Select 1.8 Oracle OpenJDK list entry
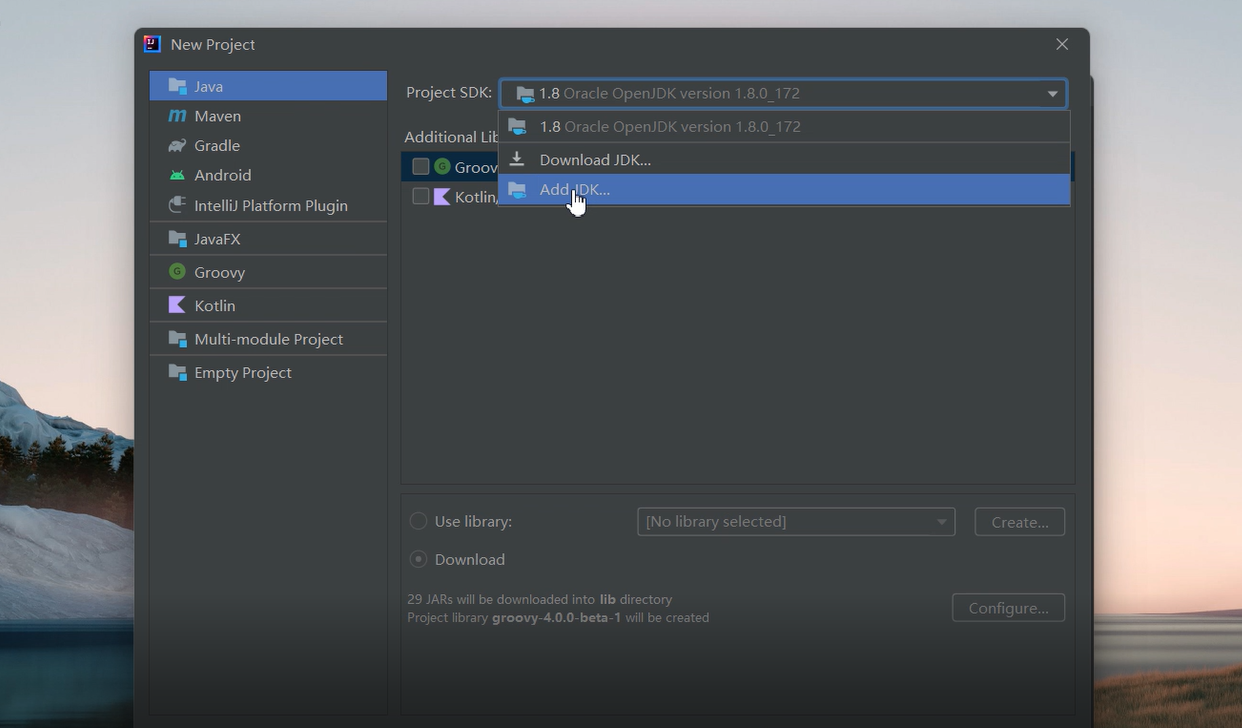1242x728 pixels. (x=784, y=127)
